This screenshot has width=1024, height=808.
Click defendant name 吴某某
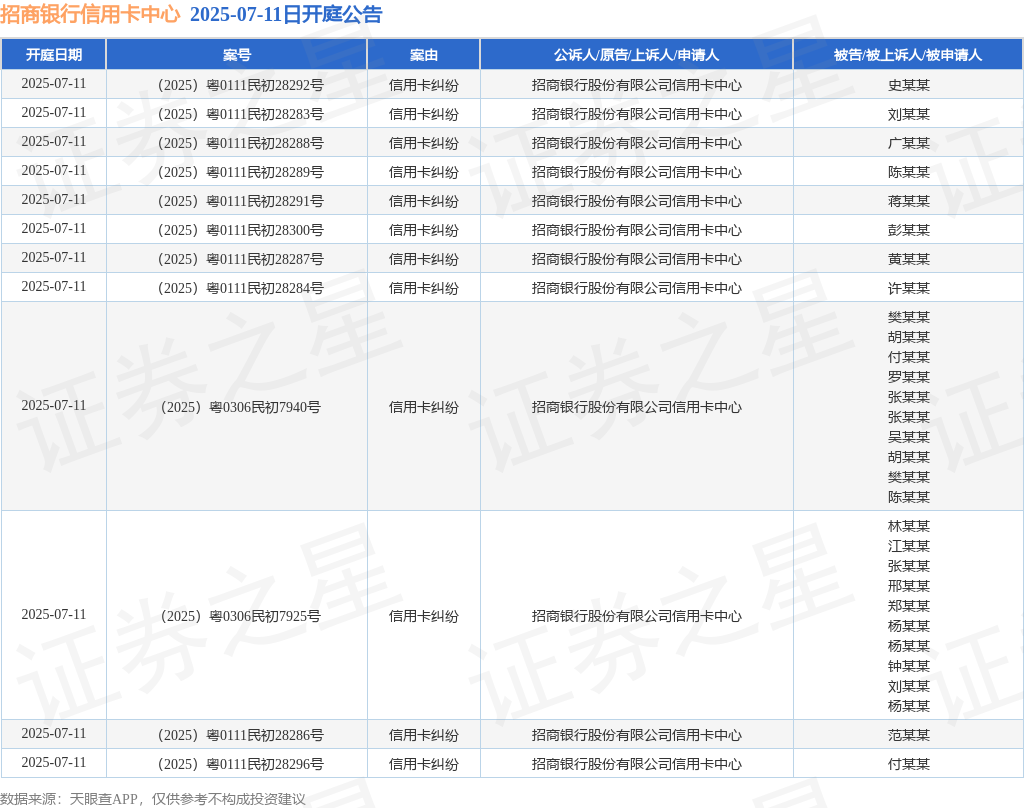[908, 437]
